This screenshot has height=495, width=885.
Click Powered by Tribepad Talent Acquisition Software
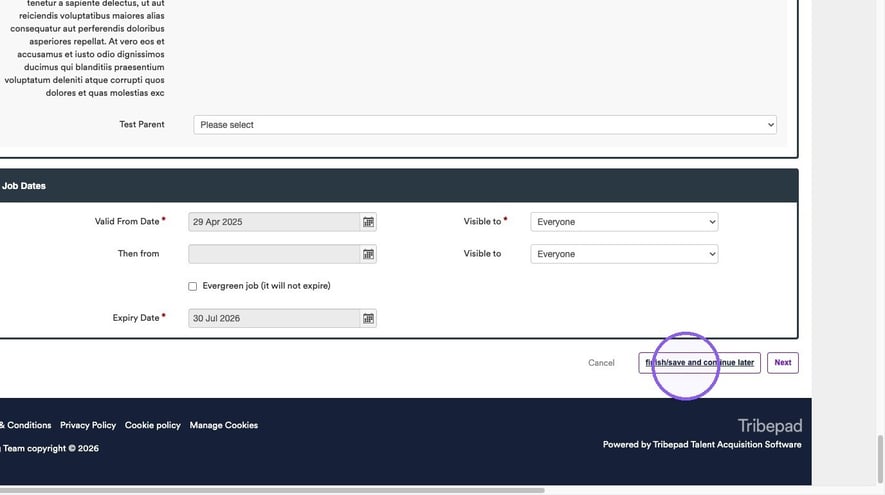click(702, 445)
